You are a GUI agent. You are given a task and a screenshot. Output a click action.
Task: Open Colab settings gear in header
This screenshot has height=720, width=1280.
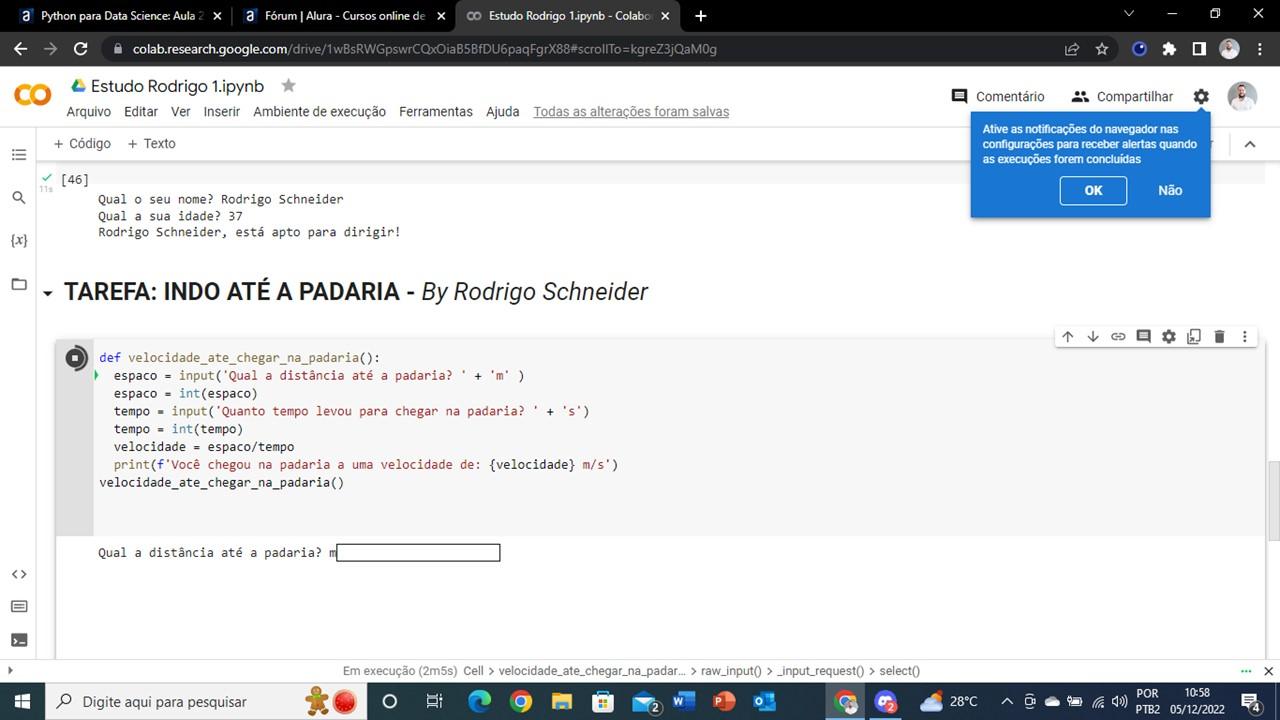(1201, 96)
